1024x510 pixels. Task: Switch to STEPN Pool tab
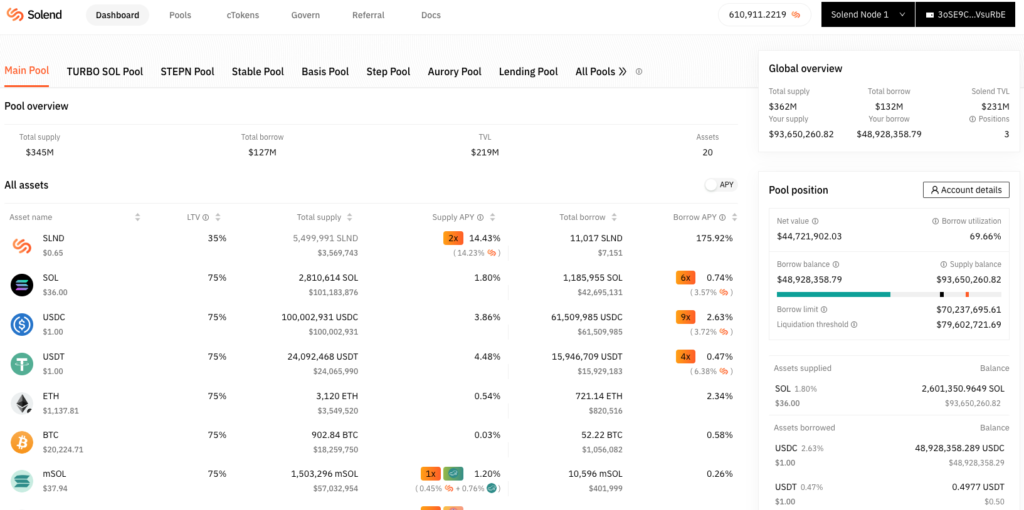click(187, 72)
